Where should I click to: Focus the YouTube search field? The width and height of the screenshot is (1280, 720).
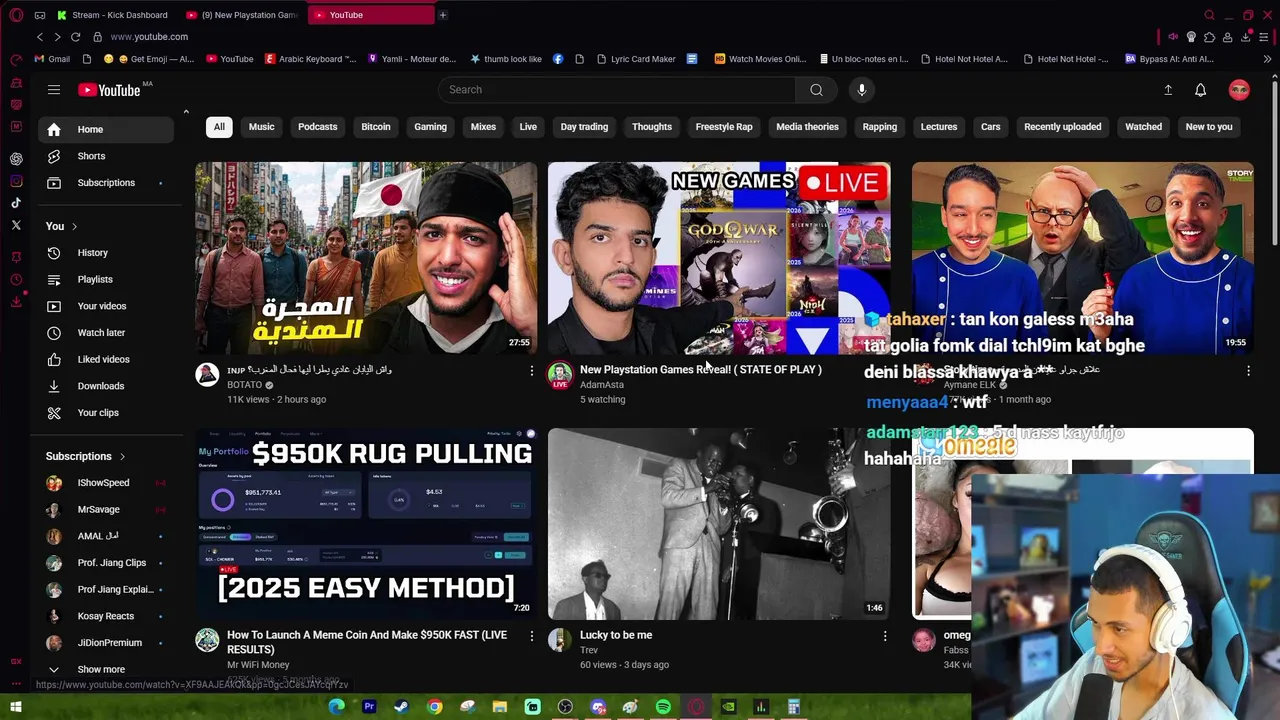pos(617,90)
